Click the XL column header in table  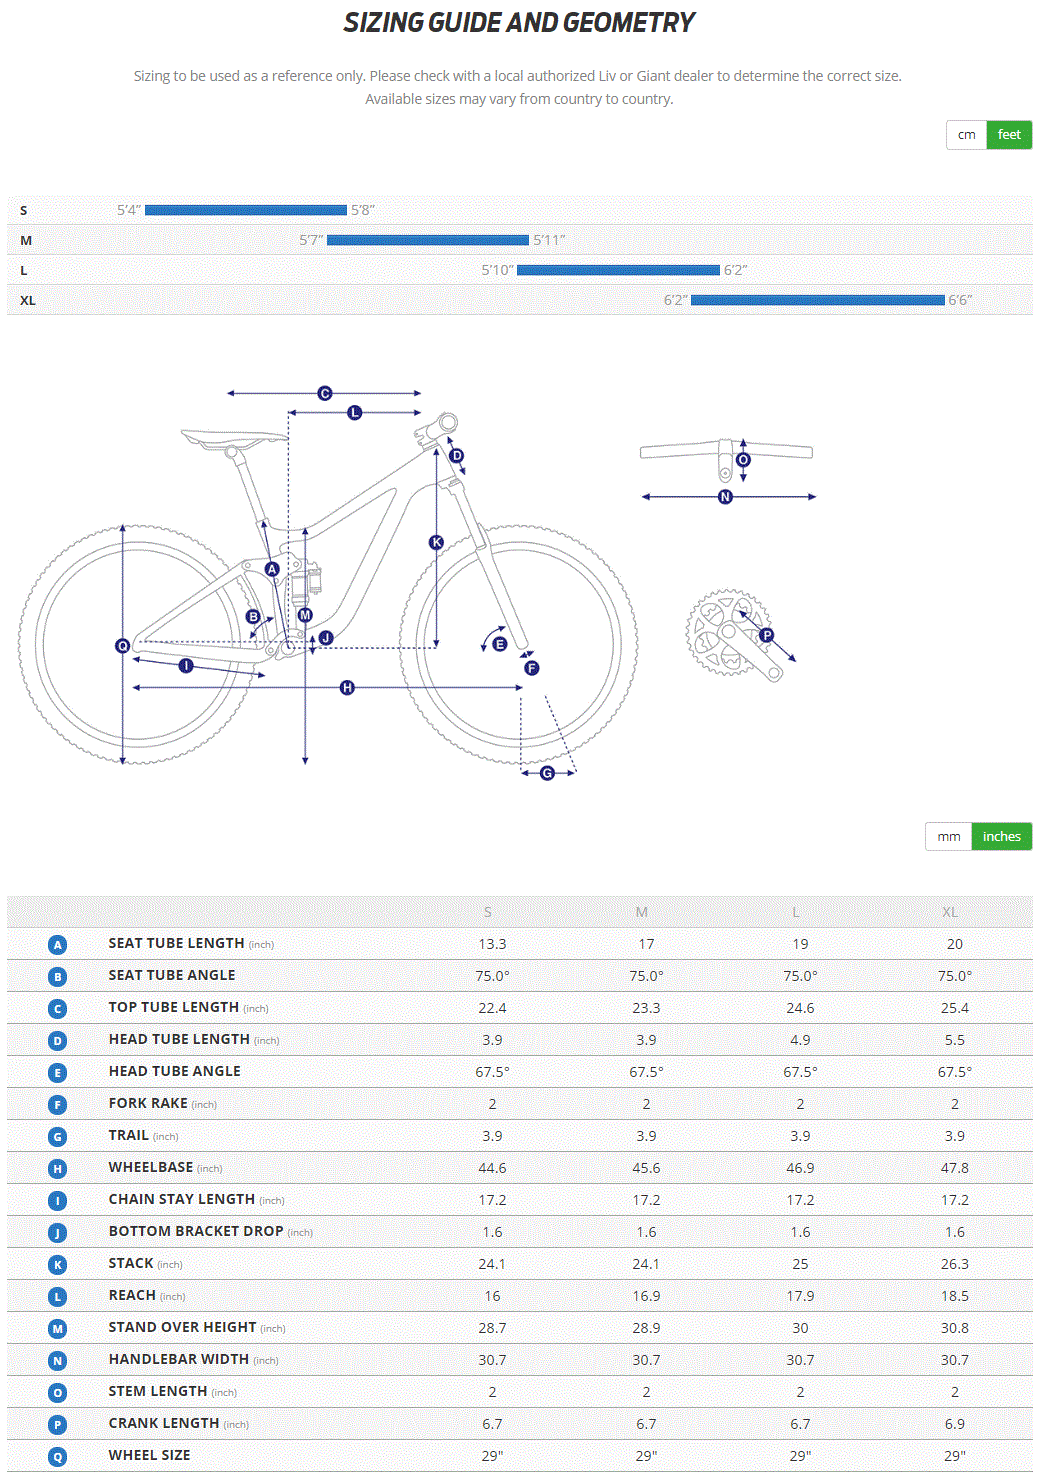pyautogui.click(x=950, y=912)
